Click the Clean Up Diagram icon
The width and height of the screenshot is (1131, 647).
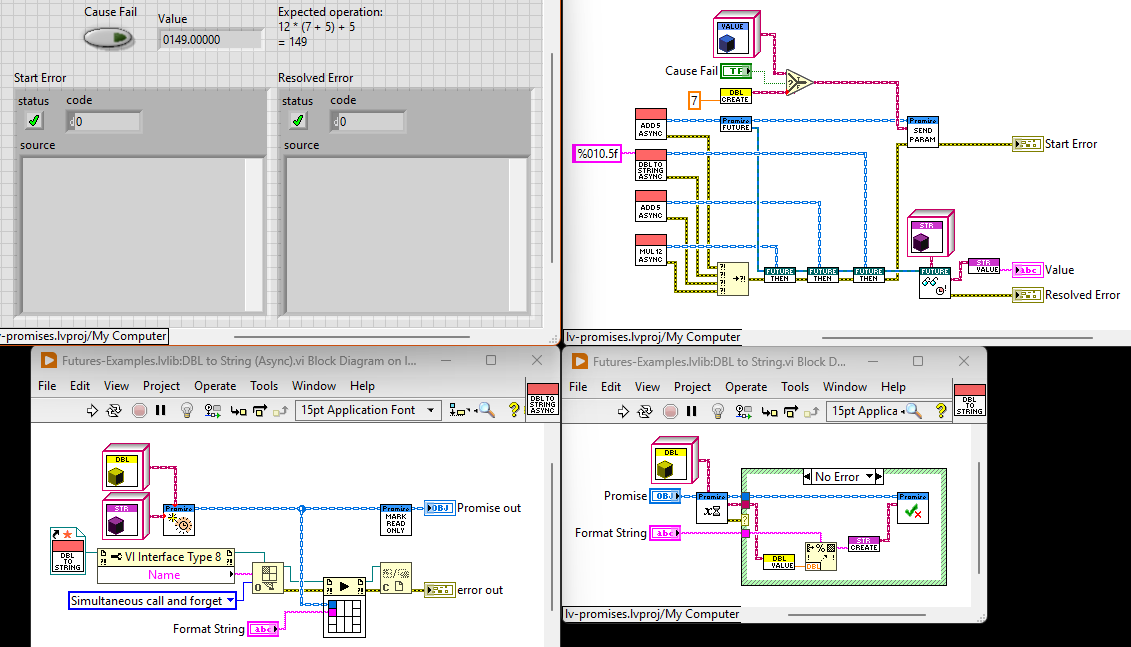coord(456,410)
